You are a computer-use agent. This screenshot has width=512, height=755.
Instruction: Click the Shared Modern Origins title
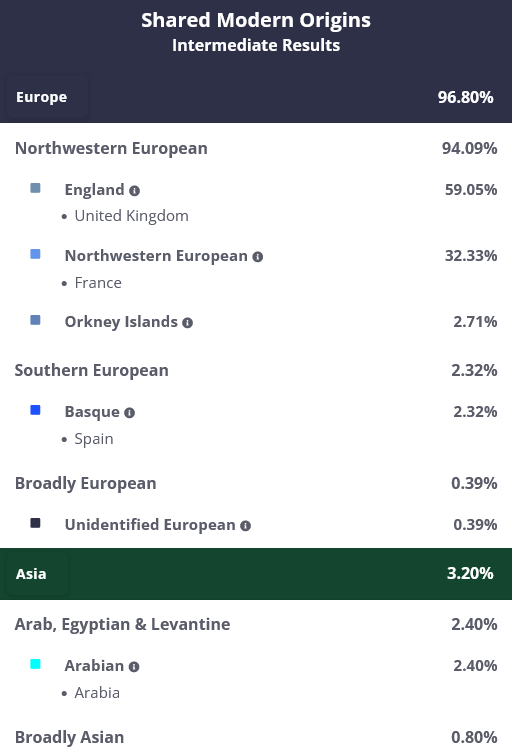point(256,20)
